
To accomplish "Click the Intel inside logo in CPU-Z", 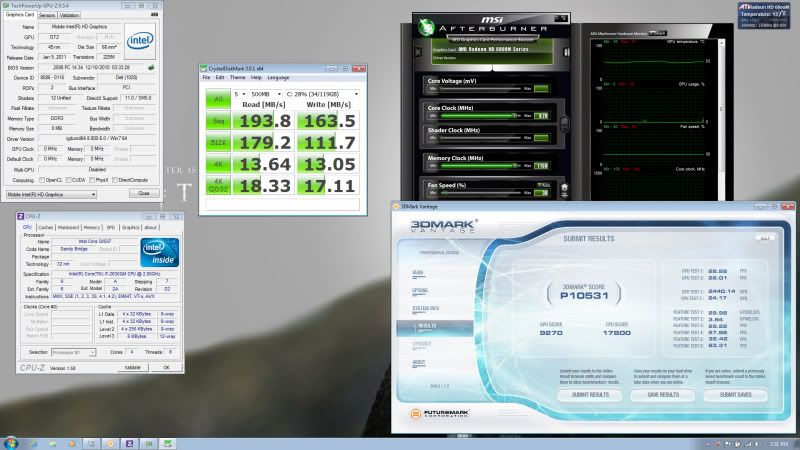I will click(159, 253).
